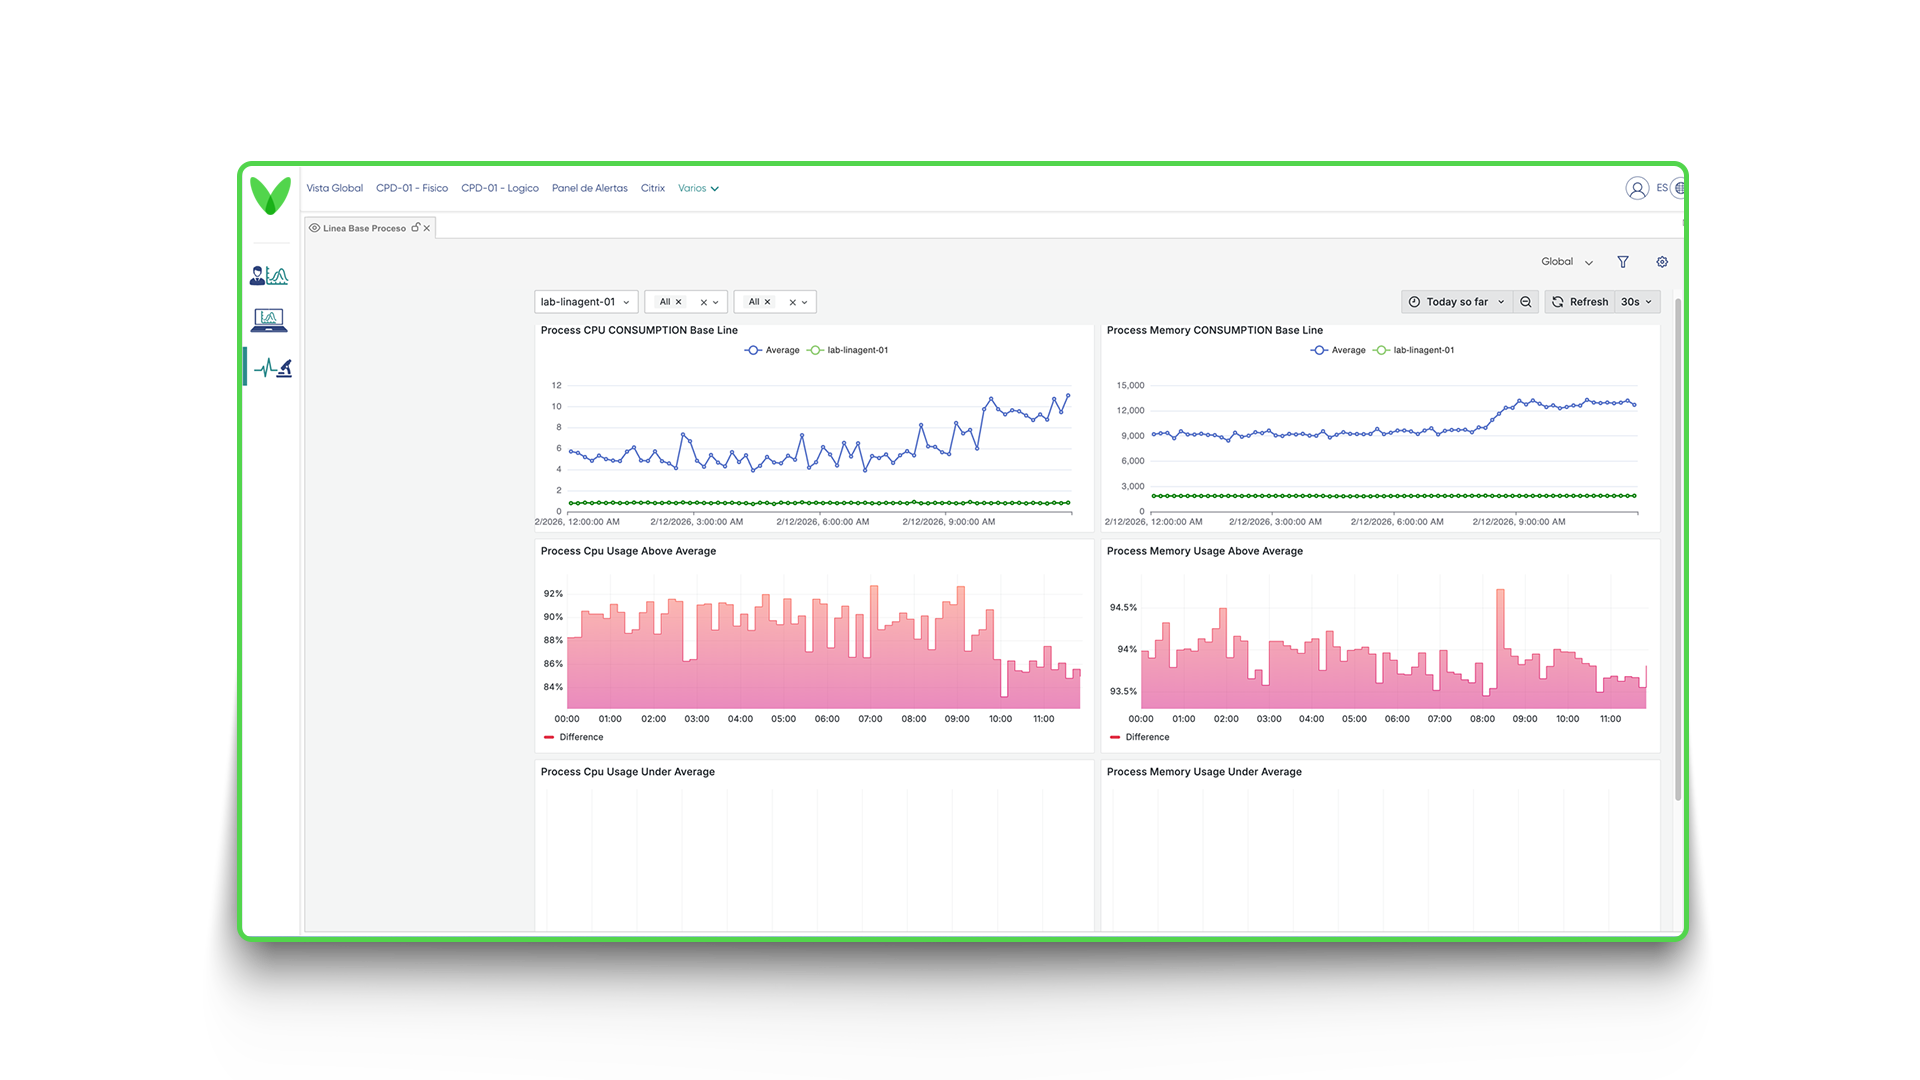
Task: Click the Process CPU CONSUMPTION Base Line title
Action: coord(639,330)
